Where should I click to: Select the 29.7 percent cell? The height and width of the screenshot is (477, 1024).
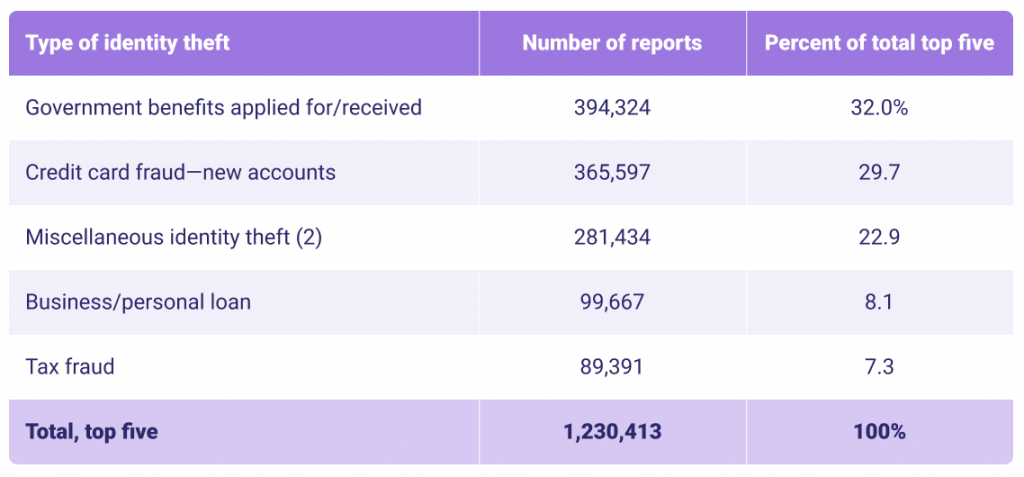(879, 172)
